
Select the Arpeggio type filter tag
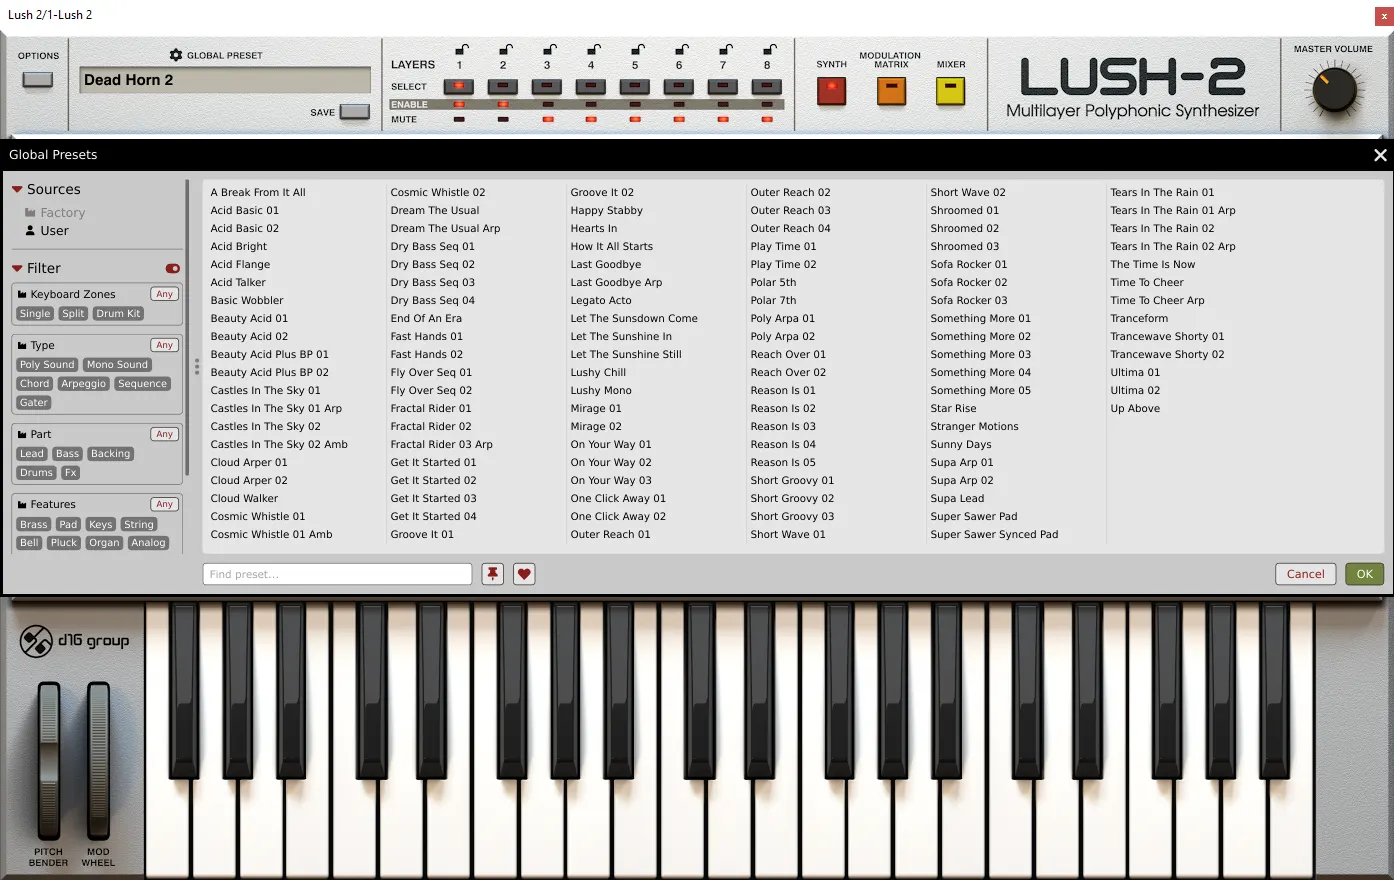(x=84, y=384)
